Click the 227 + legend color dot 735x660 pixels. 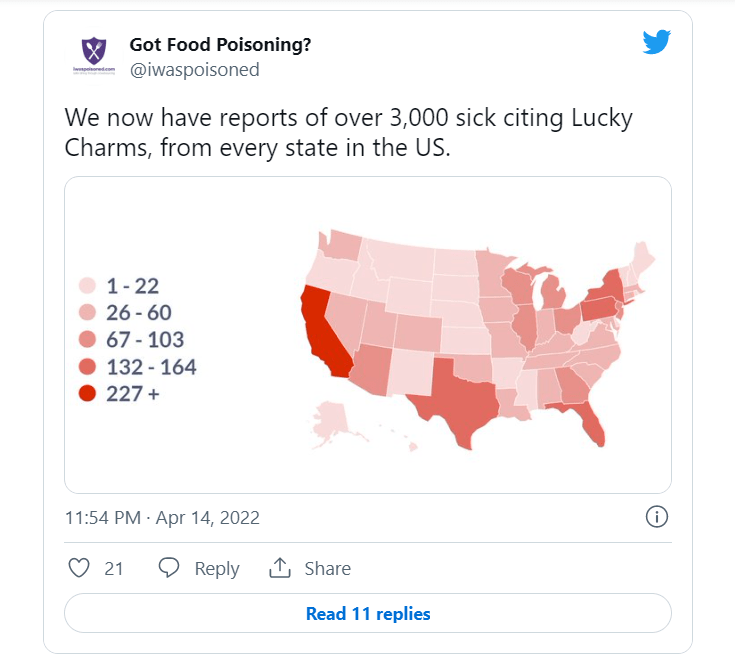pyautogui.click(x=87, y=394)
